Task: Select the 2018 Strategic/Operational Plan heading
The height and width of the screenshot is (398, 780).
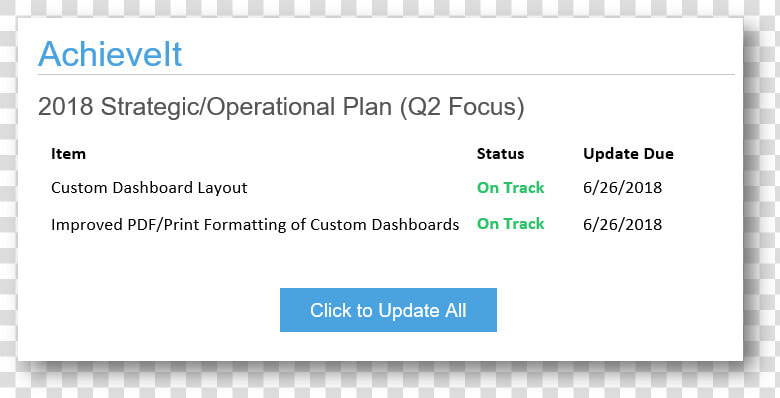Action: pos(281,107)
